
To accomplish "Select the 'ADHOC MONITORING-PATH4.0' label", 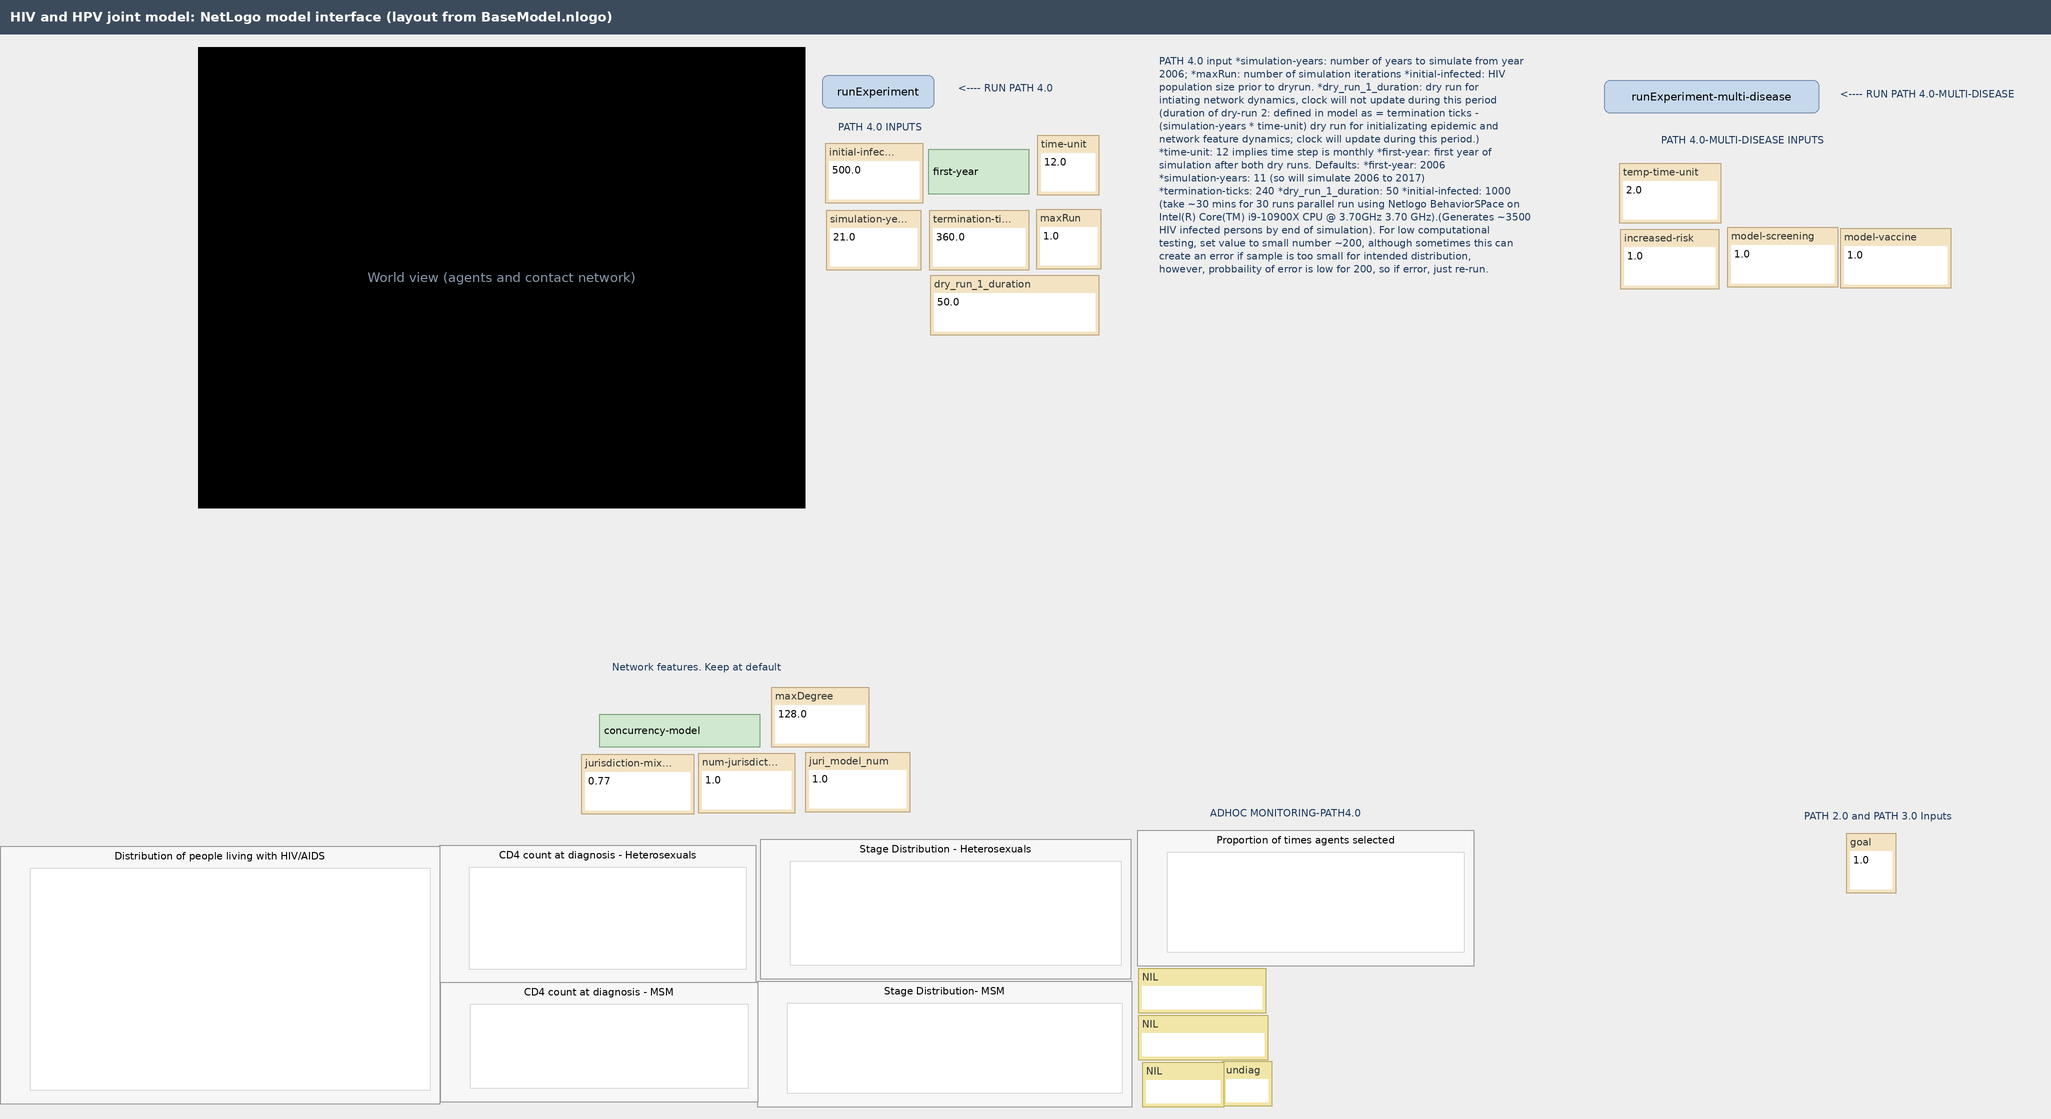I will coord(1285,814).
